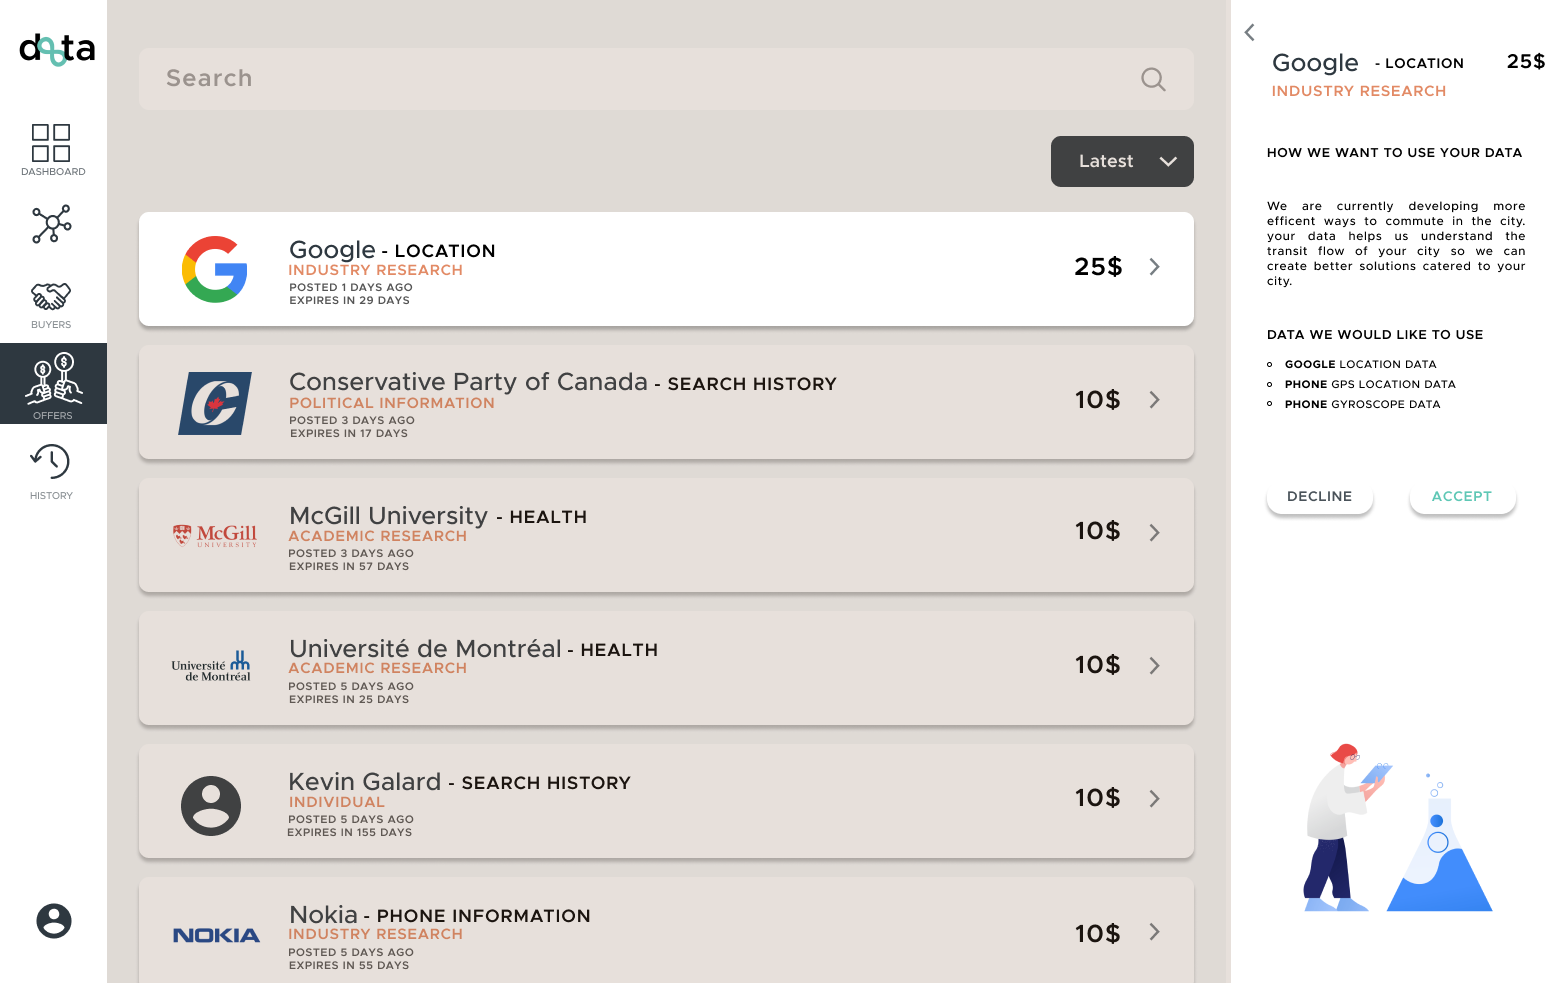The height and width of the screenshot is (983, 1565).
Task: Go to the Buyers page
Action: (x=51, y=306)
